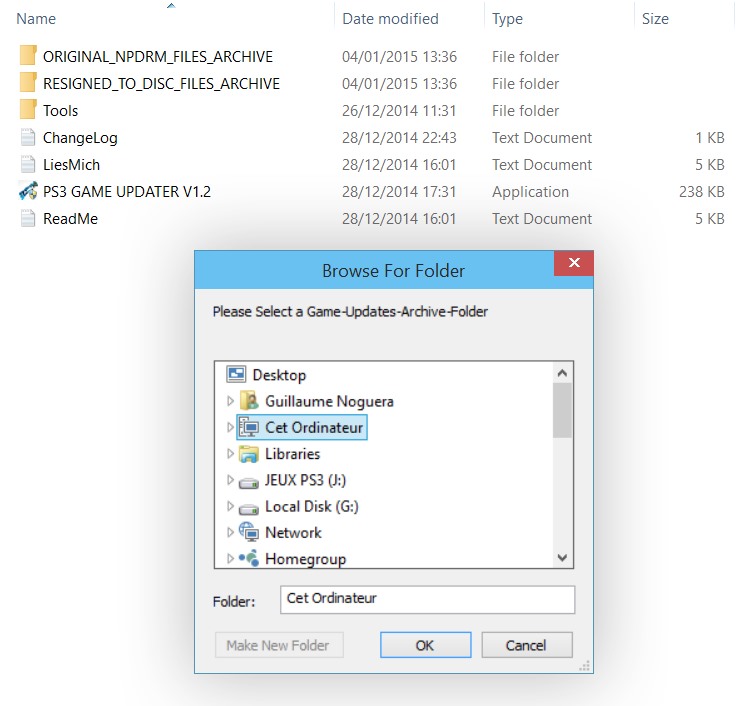Select the Local Disk (G:) drive icon

pyautogui.click(x=249, y=509)
